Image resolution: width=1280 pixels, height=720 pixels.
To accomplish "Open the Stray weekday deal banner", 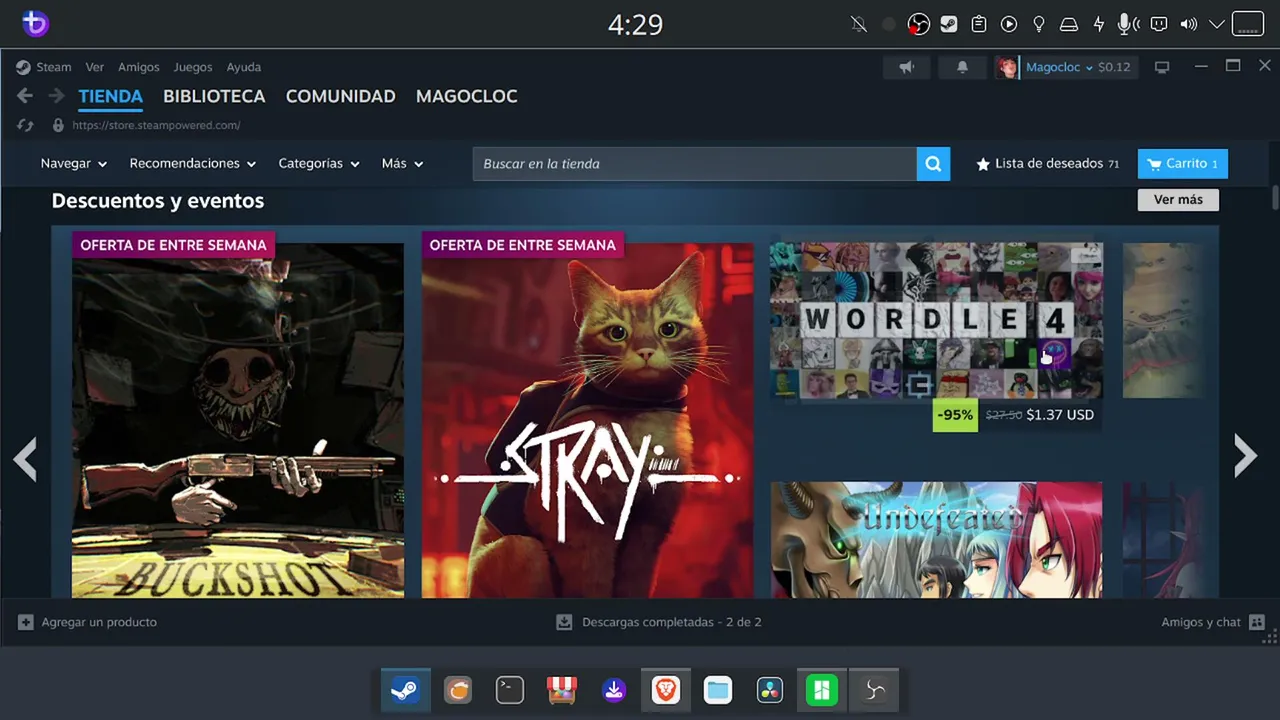I will [x=588, y=415].
